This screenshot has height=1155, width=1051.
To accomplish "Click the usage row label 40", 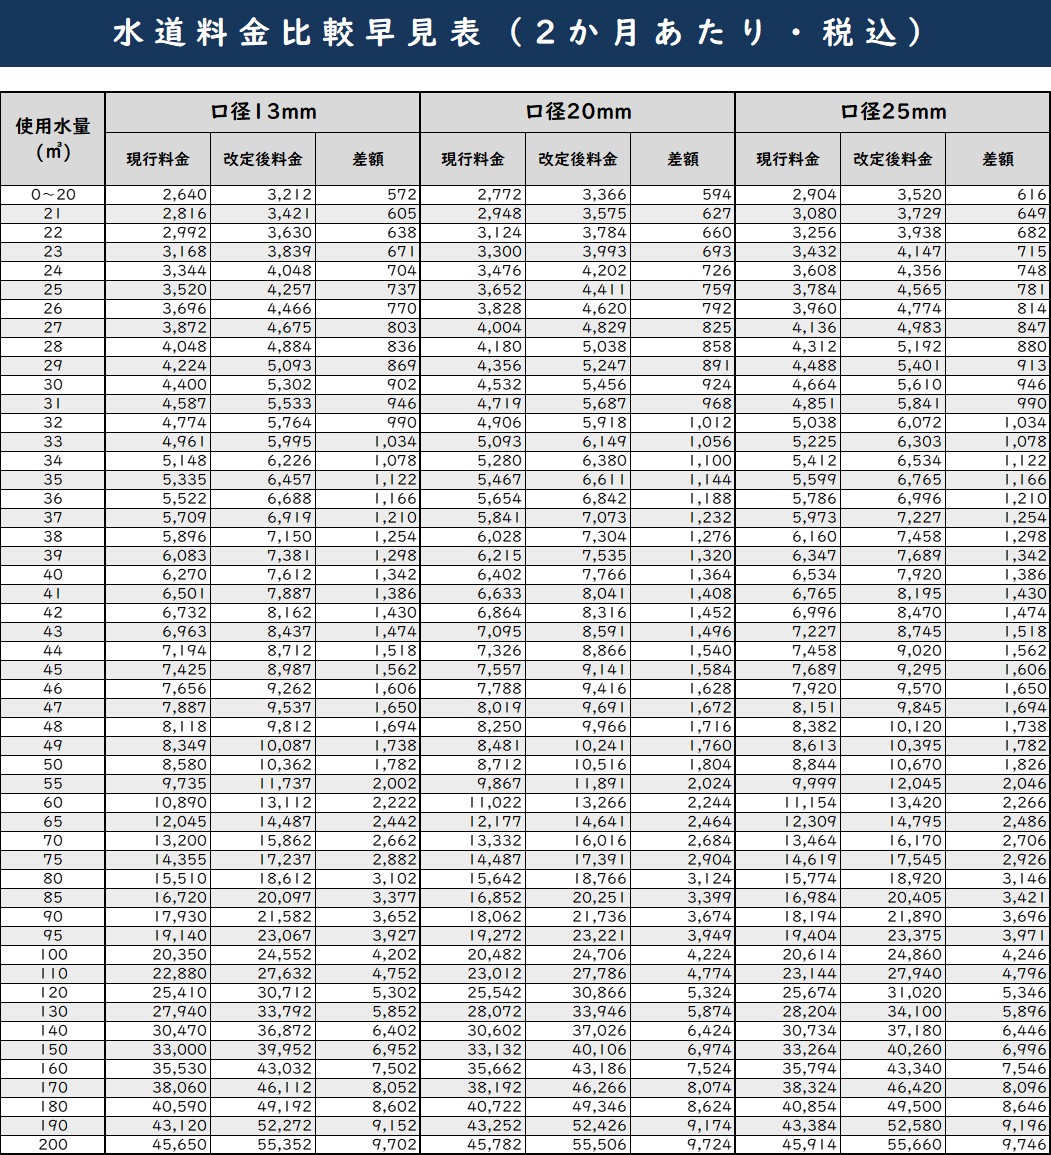I will point(53,575).
